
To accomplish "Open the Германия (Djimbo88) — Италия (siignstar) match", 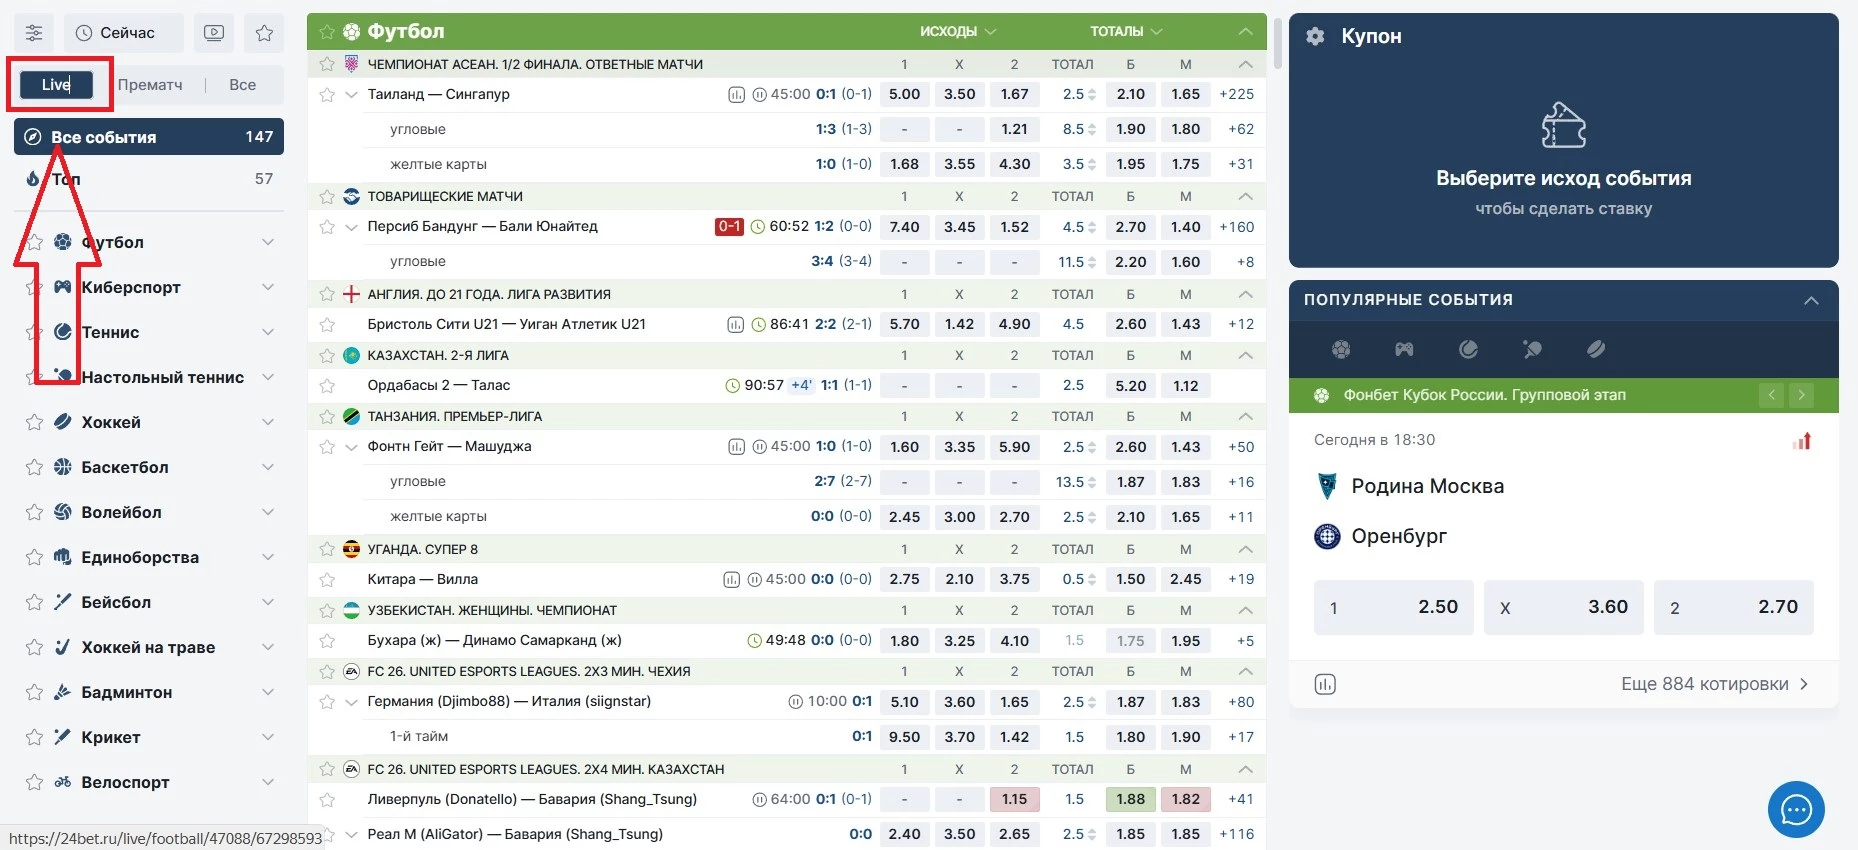I will [509, 702].
